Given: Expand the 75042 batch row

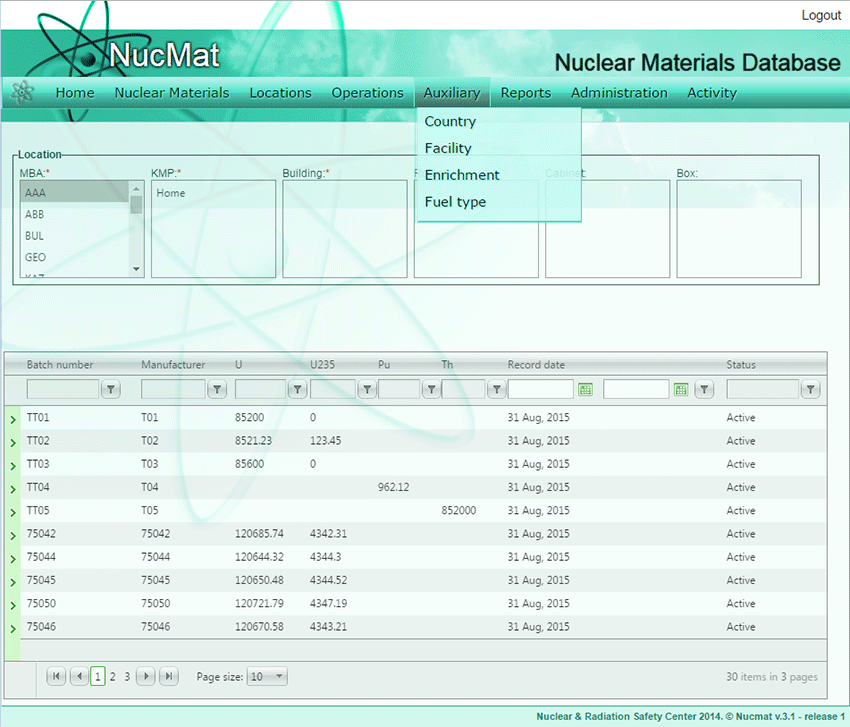Looking at the screenshot, I should click(x=12, y=535).
